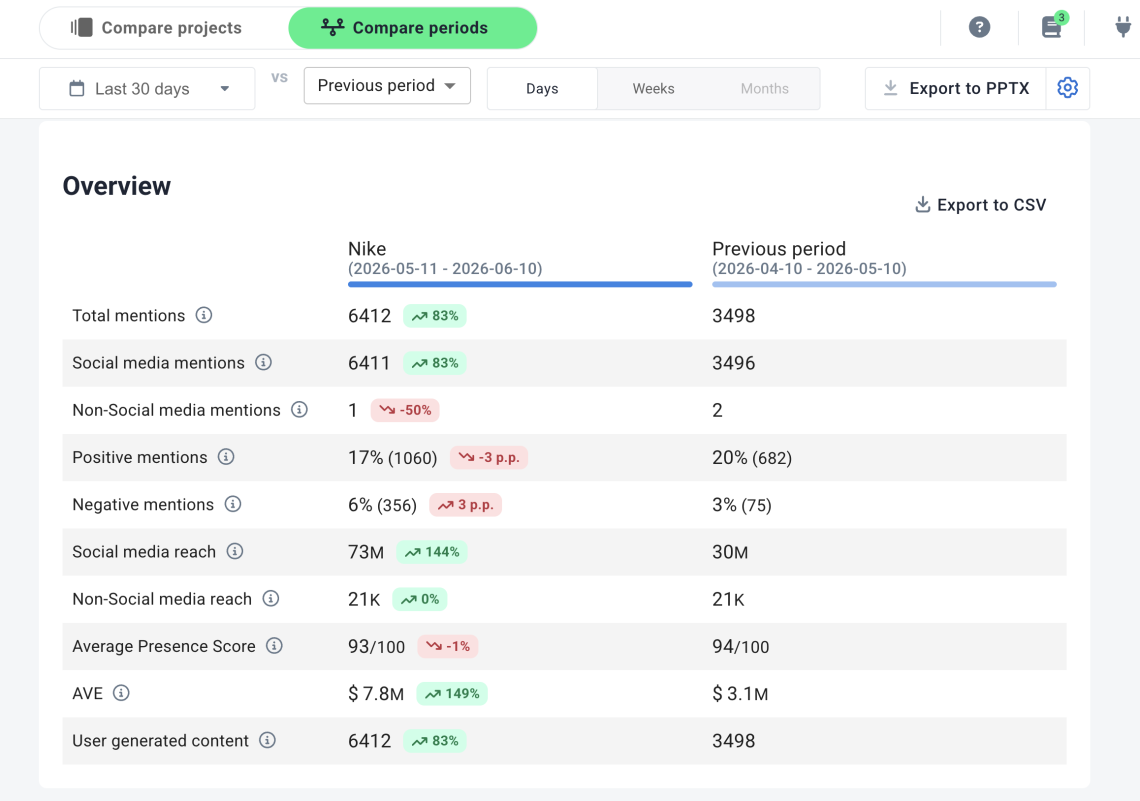Click the plug integrations icon
Screen dimensions: 1140x801
(x=1123, y=28)
